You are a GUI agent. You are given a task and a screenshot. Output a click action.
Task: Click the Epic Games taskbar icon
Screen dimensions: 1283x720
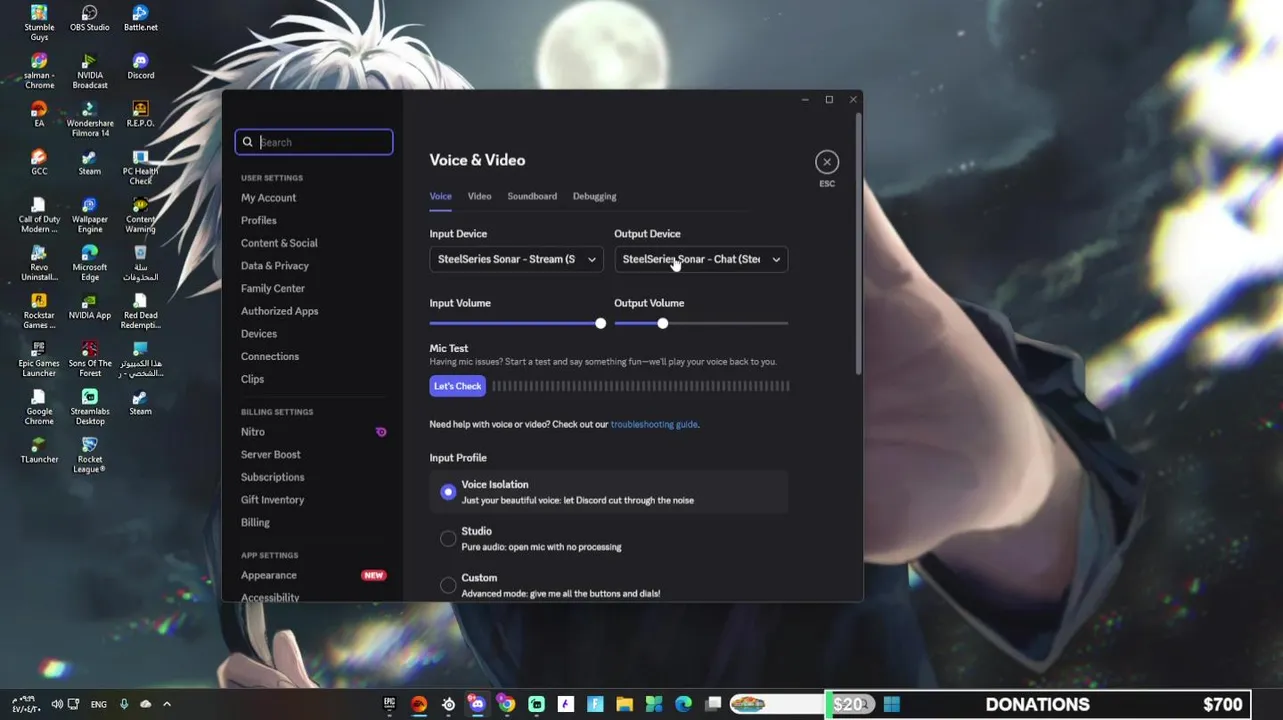[389, 704]
